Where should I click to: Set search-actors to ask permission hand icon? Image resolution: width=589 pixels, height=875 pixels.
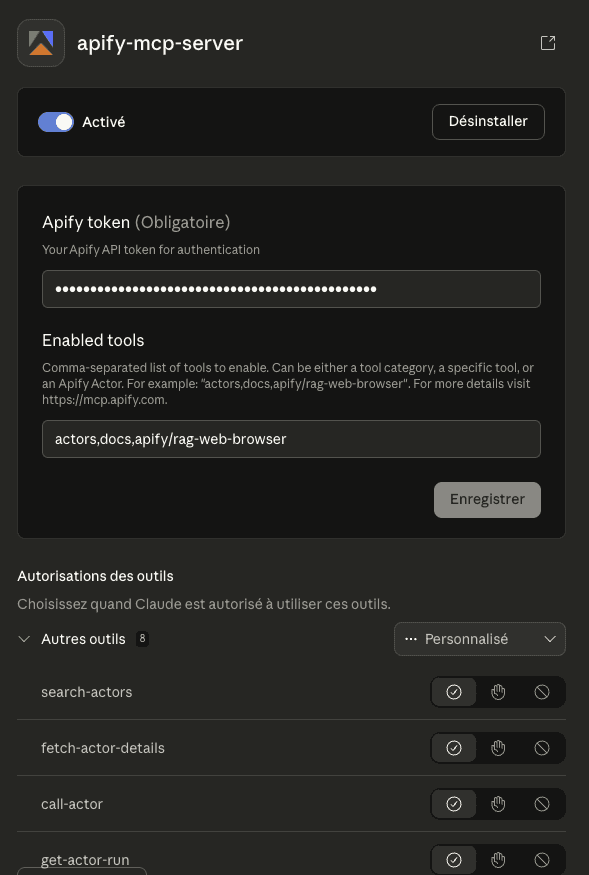(498, 692)
